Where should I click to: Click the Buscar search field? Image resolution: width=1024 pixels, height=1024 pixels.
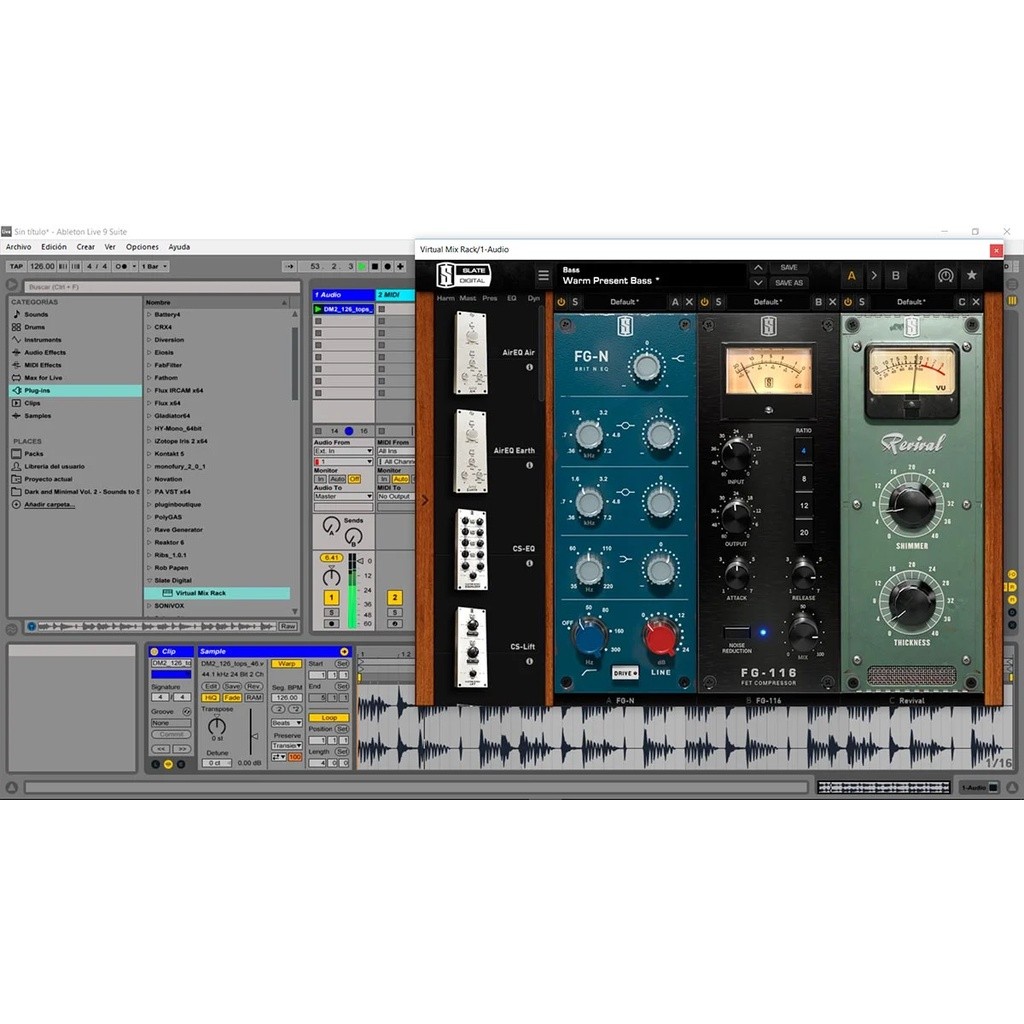(x=162, y=287)
